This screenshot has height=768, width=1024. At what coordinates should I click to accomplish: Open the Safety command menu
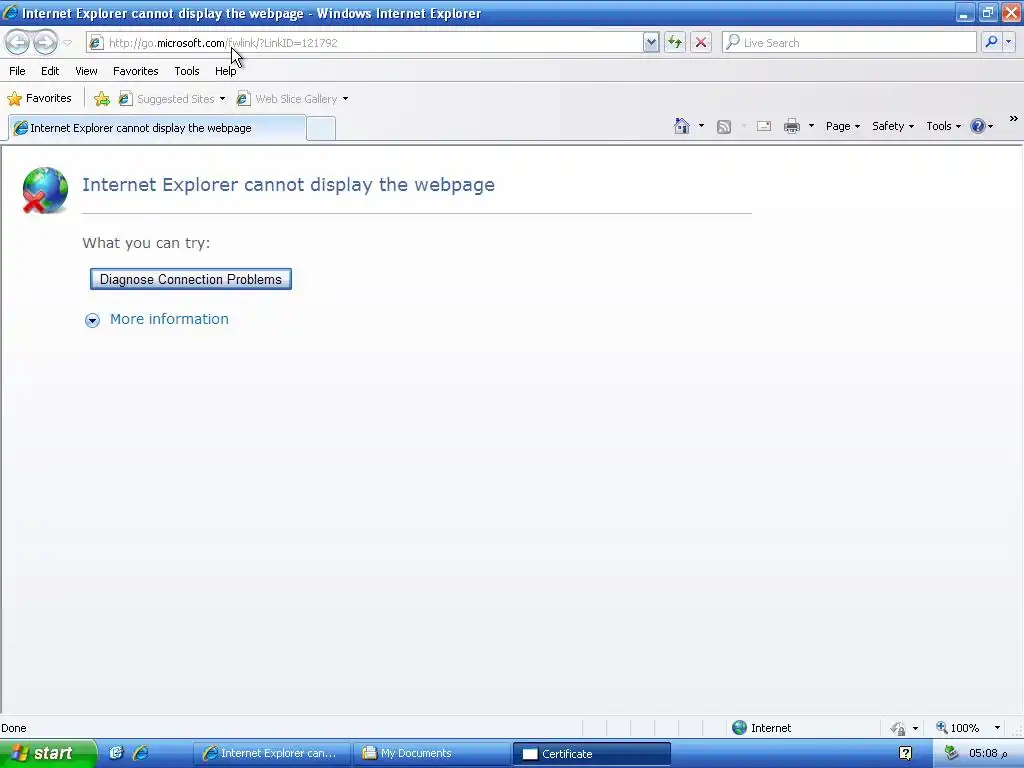[893, 126]
